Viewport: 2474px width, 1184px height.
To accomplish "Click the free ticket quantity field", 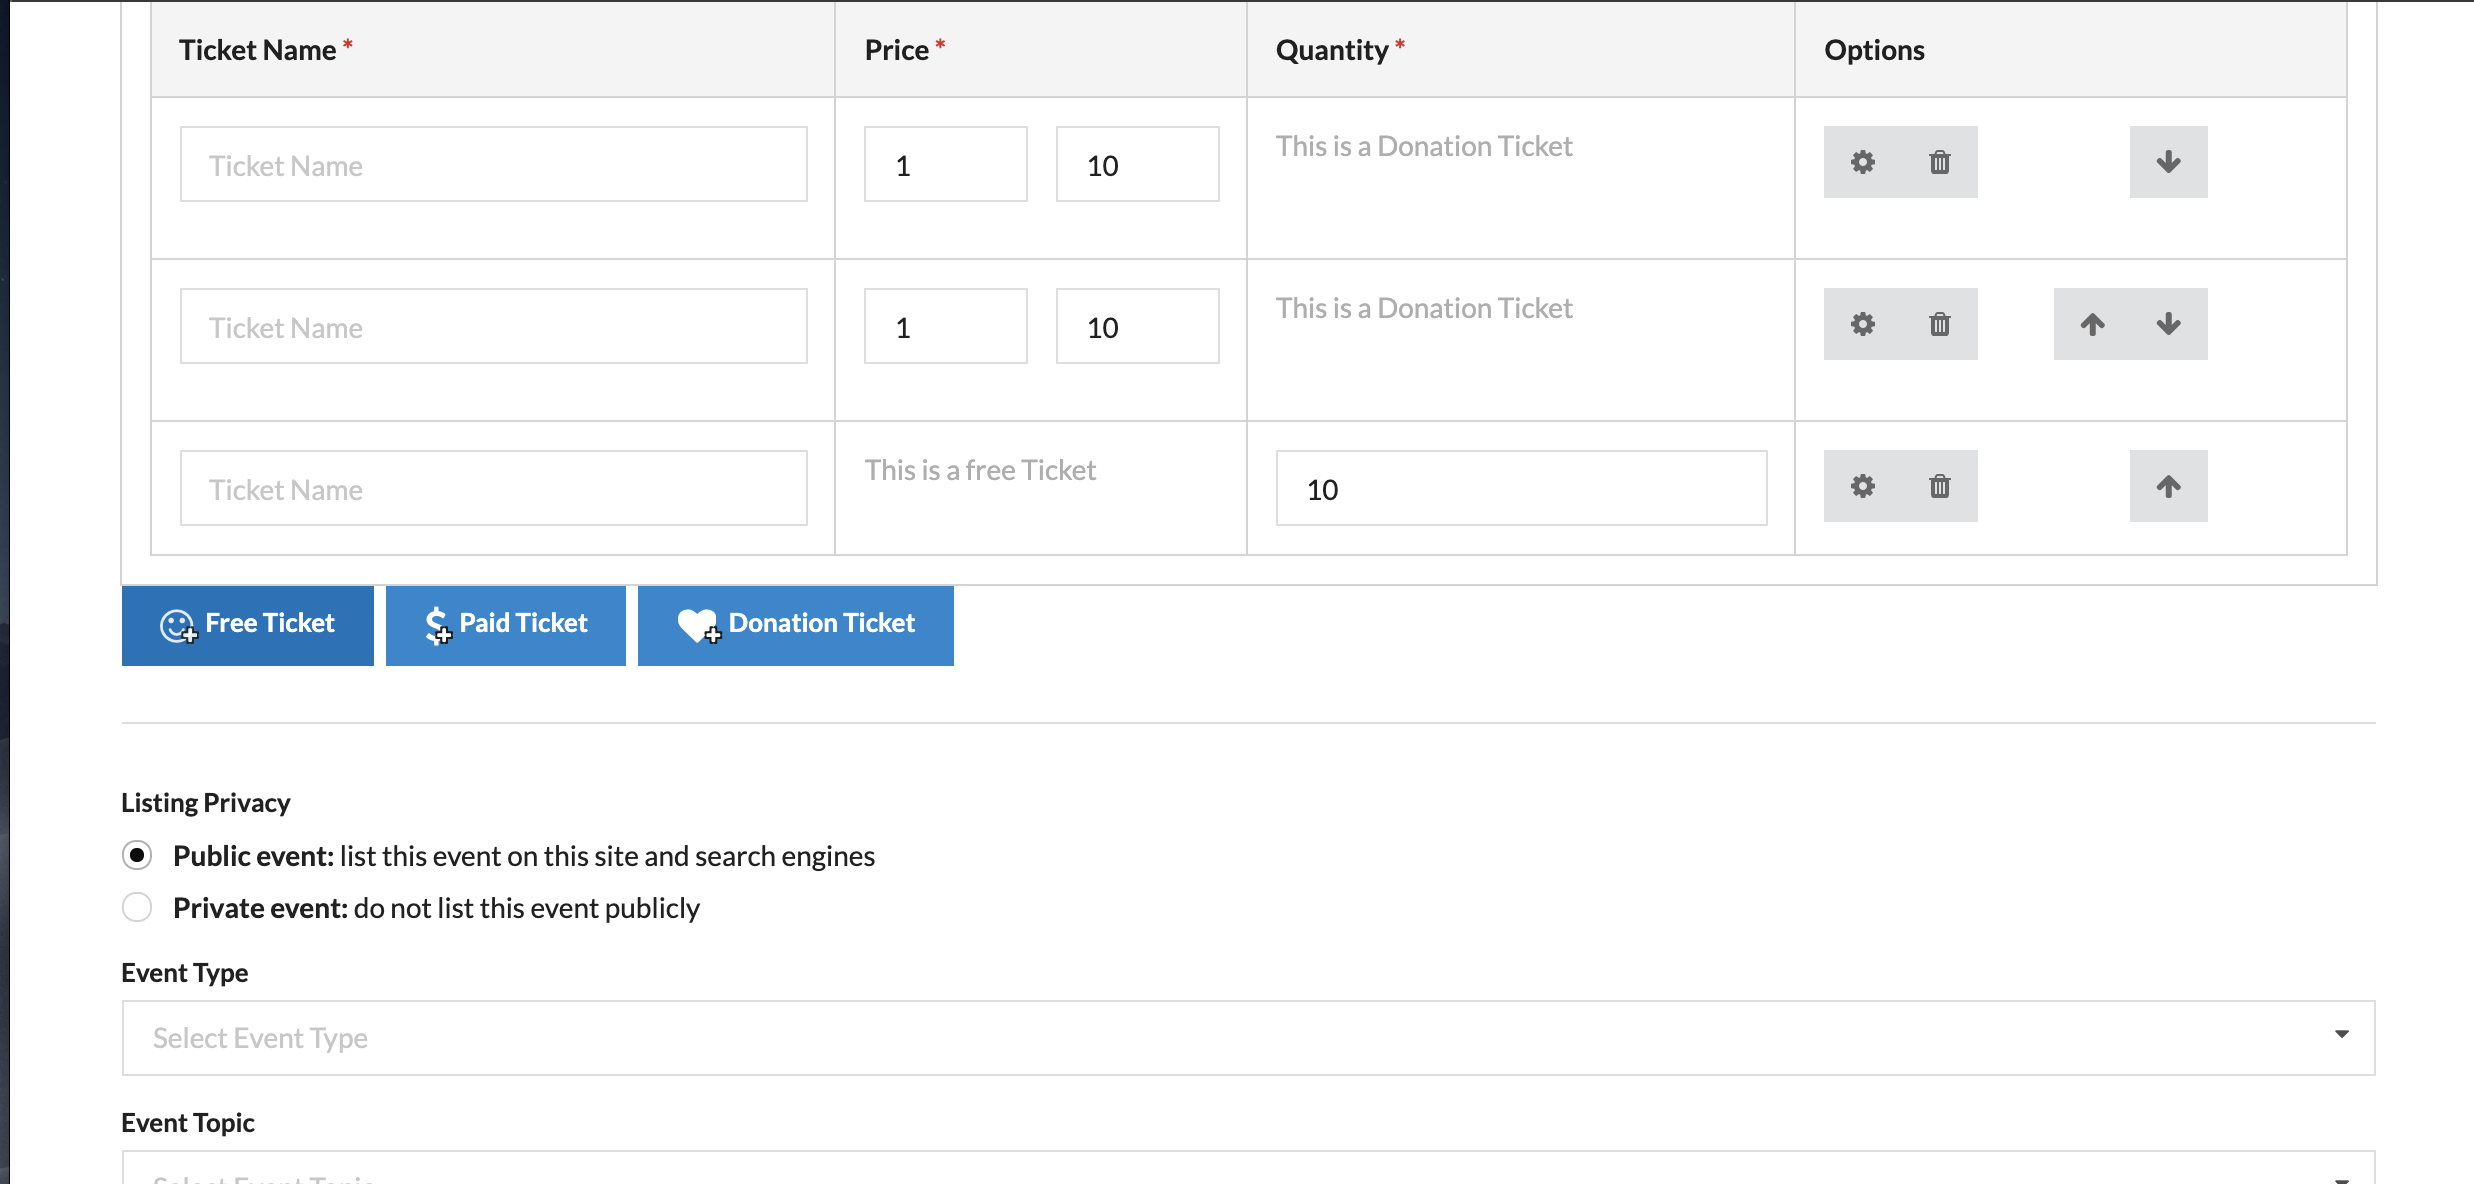I will coord(1521,488).
